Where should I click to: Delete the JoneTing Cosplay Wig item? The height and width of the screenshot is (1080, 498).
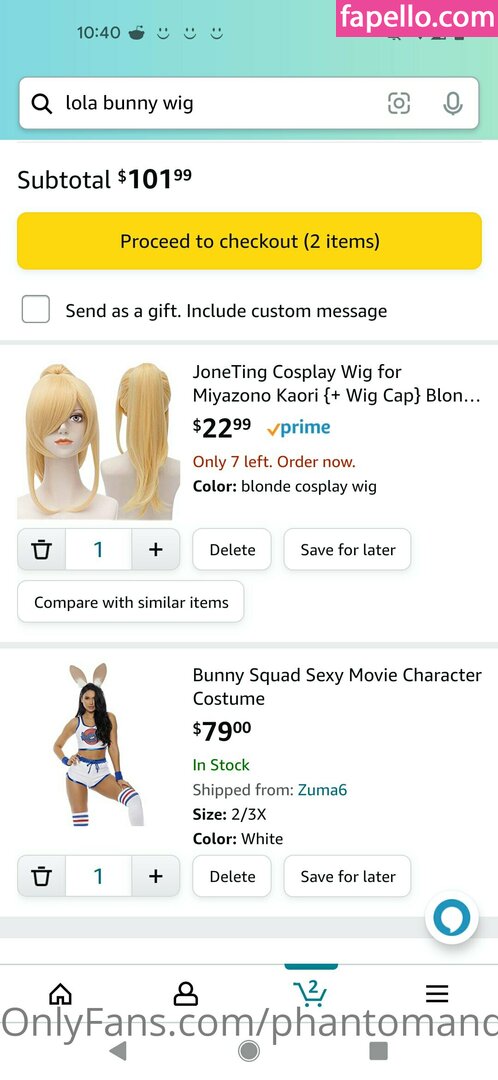pyautogui.click(x=232, y=550)
